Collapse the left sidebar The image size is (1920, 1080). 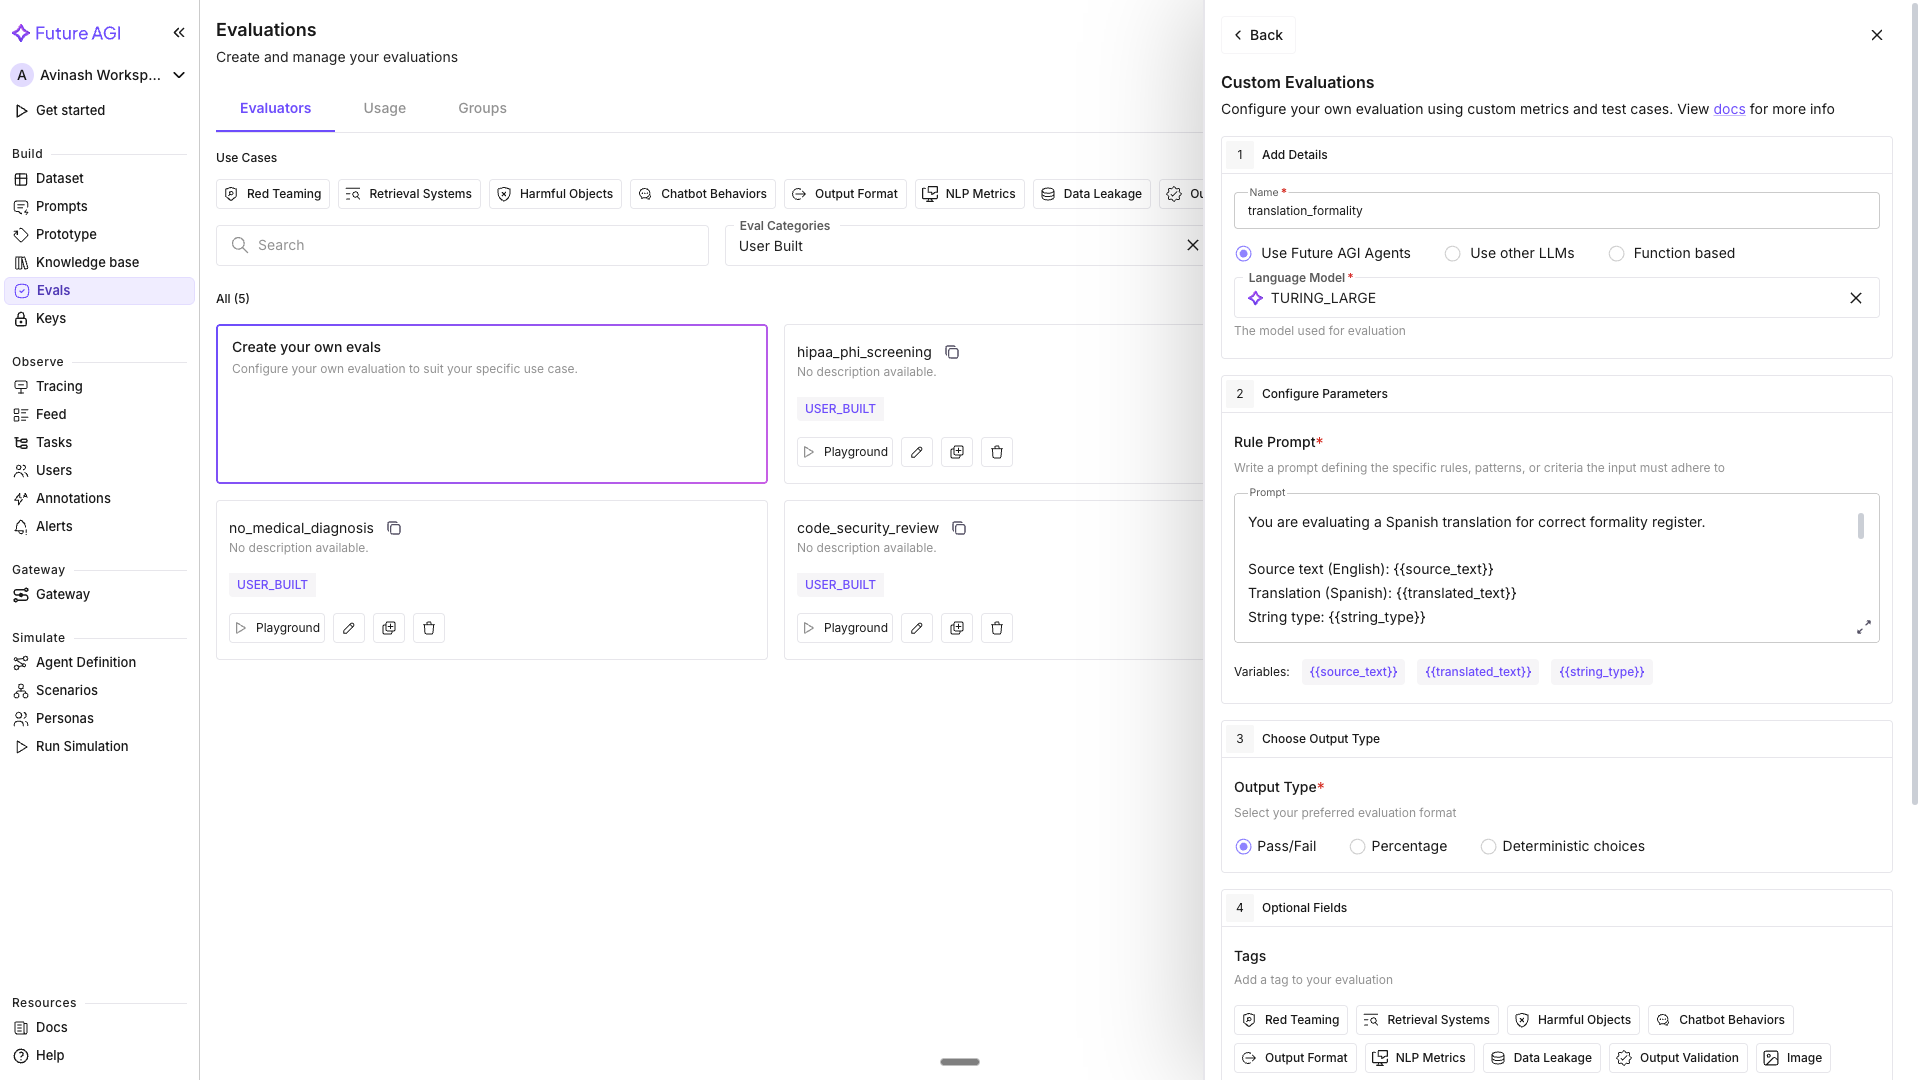pyautogui.click(x=179, y=33)
